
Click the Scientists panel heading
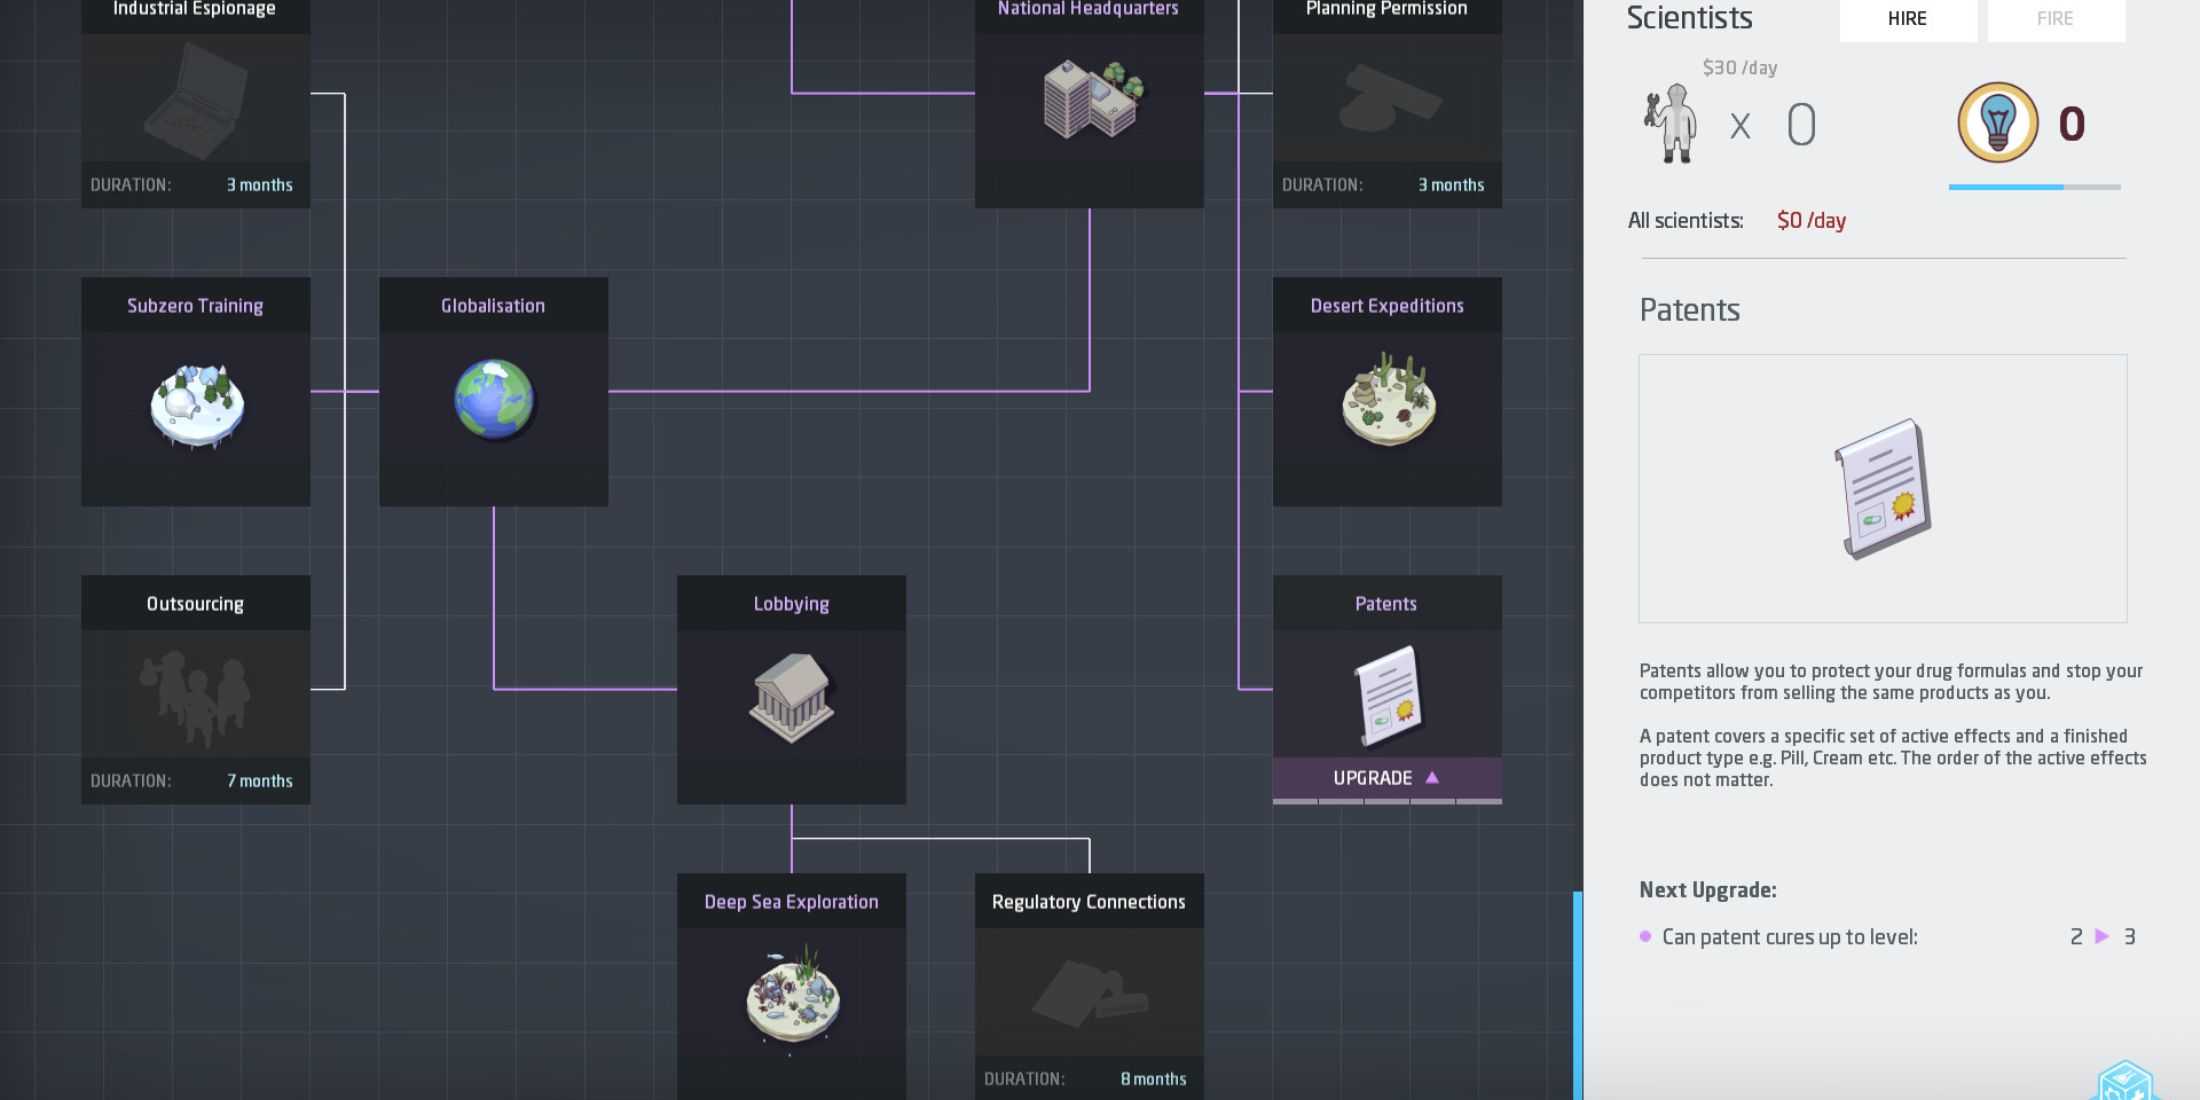(x=1689, y=18)
